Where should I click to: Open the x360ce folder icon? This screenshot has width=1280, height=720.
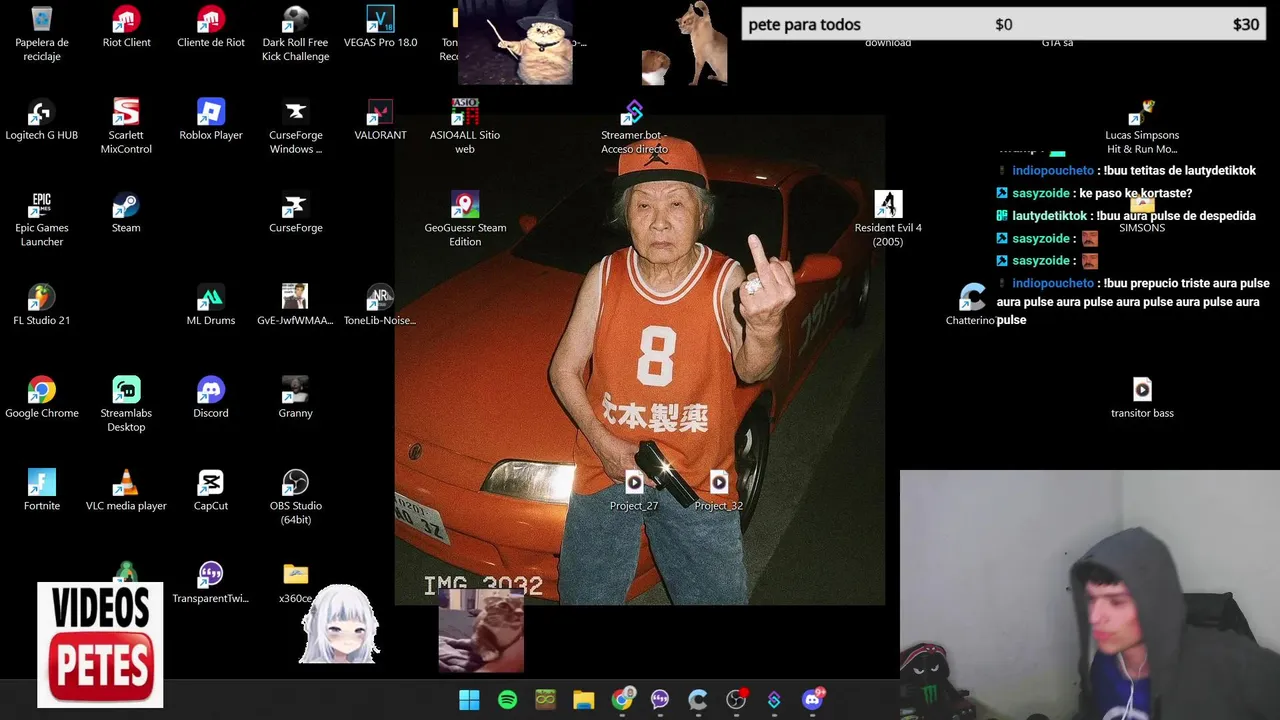(x=295, y=583)
